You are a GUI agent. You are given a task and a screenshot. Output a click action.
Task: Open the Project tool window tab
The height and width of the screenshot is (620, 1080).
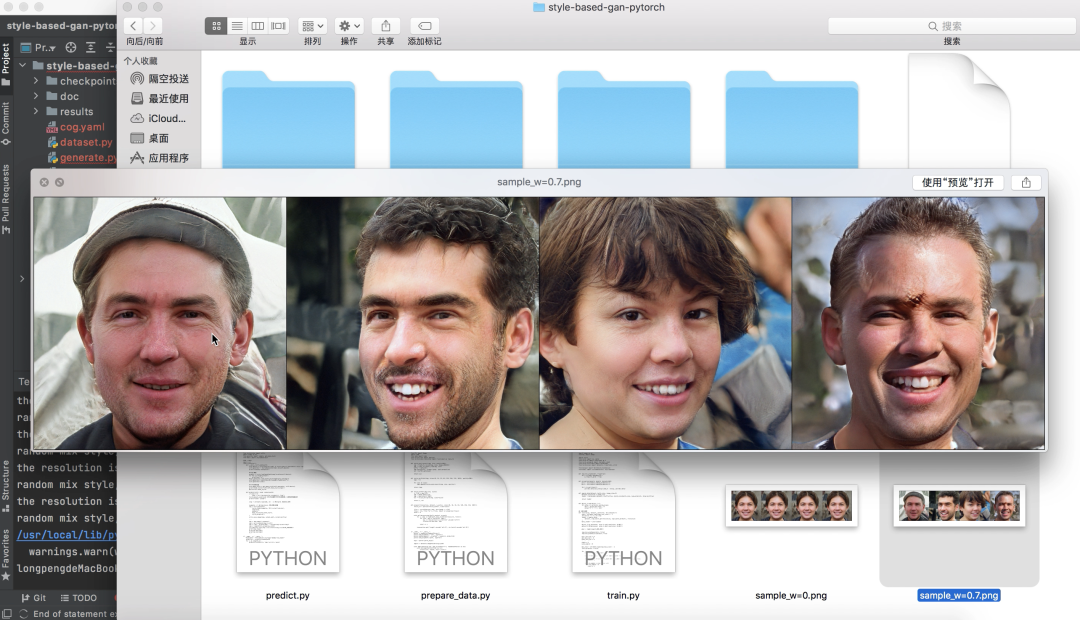(x=6, y=64)
